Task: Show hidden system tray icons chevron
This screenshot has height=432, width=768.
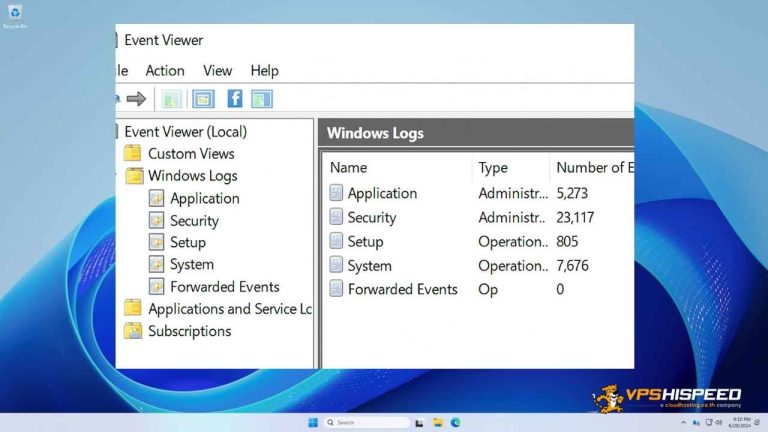Action: coord(683,422)
